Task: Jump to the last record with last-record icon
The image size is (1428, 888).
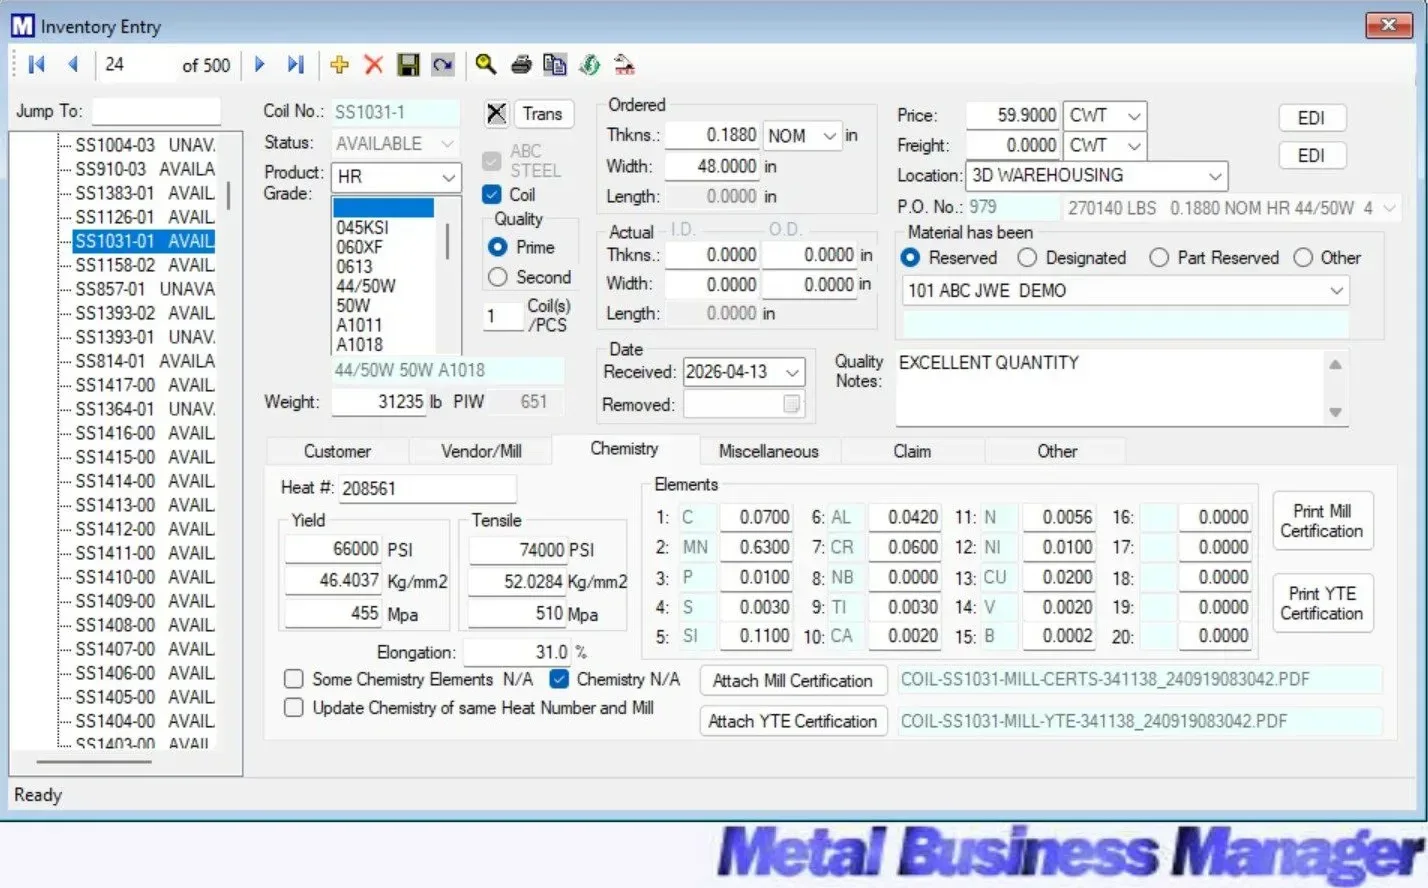Action: 295,64
